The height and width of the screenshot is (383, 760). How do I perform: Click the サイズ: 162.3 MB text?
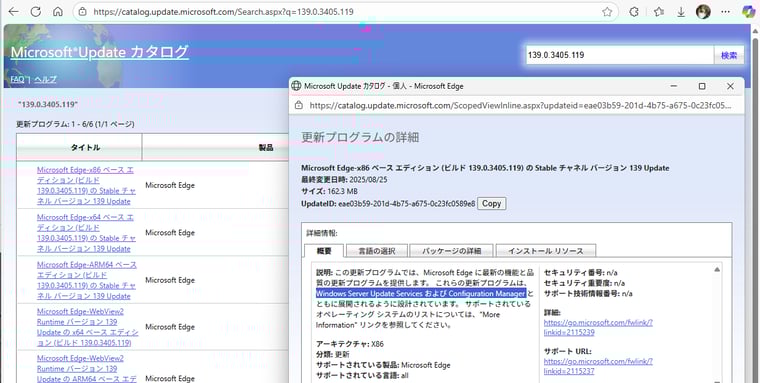[x=330, y=191]
